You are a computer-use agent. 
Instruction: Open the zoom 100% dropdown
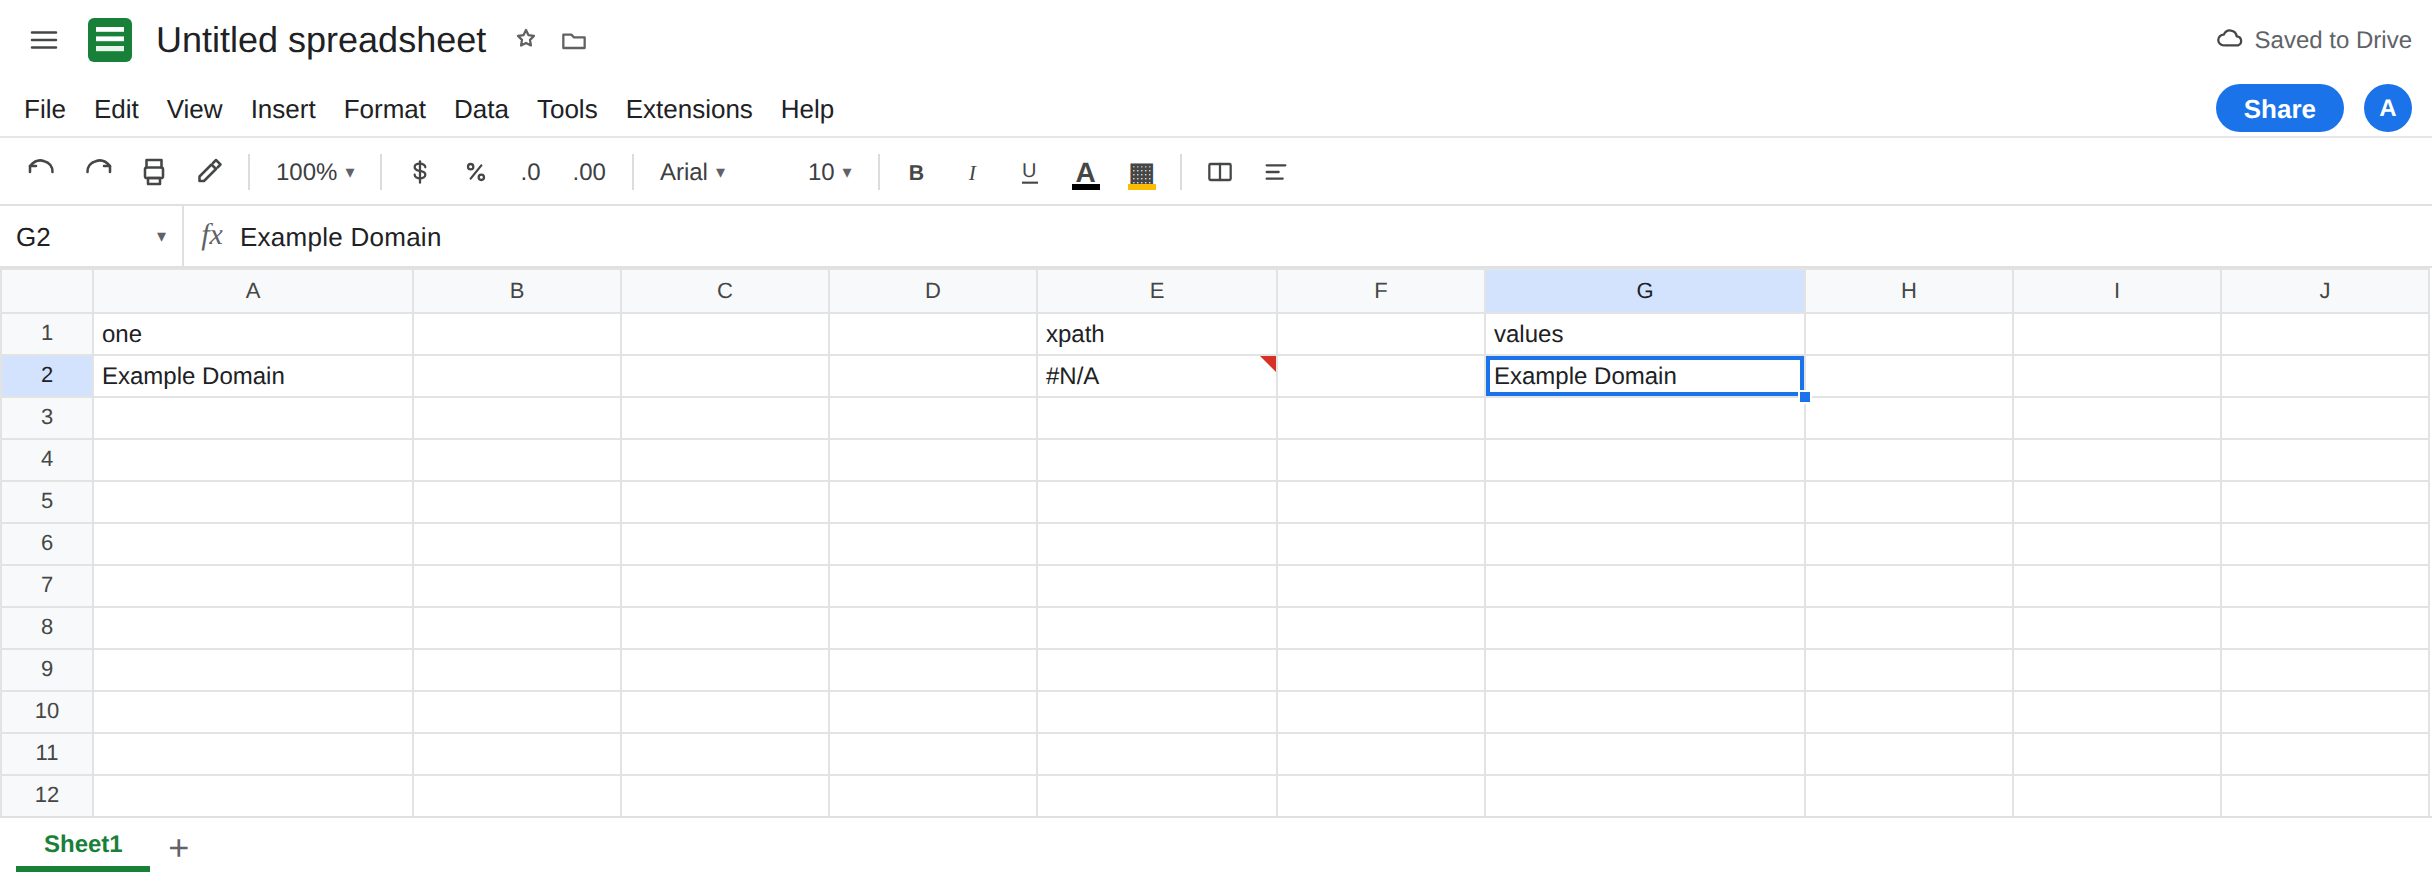click(x=315, y=172)
